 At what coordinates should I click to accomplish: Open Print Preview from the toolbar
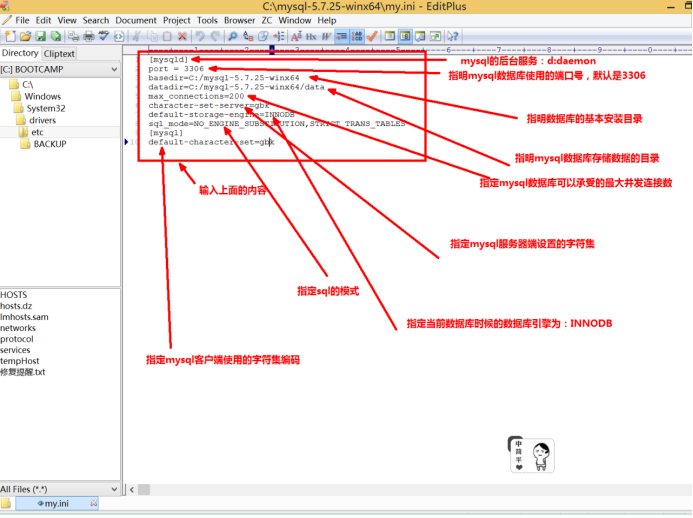coord(73,36)
